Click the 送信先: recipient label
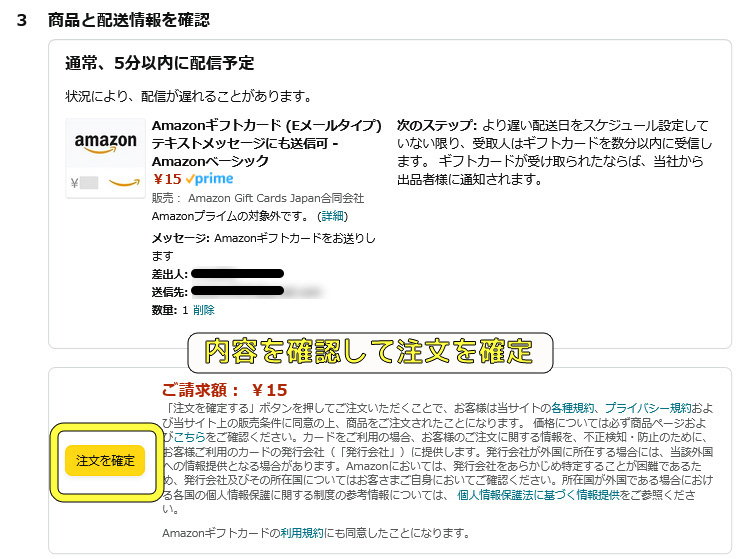752x559 pixels. coord(170,292)
